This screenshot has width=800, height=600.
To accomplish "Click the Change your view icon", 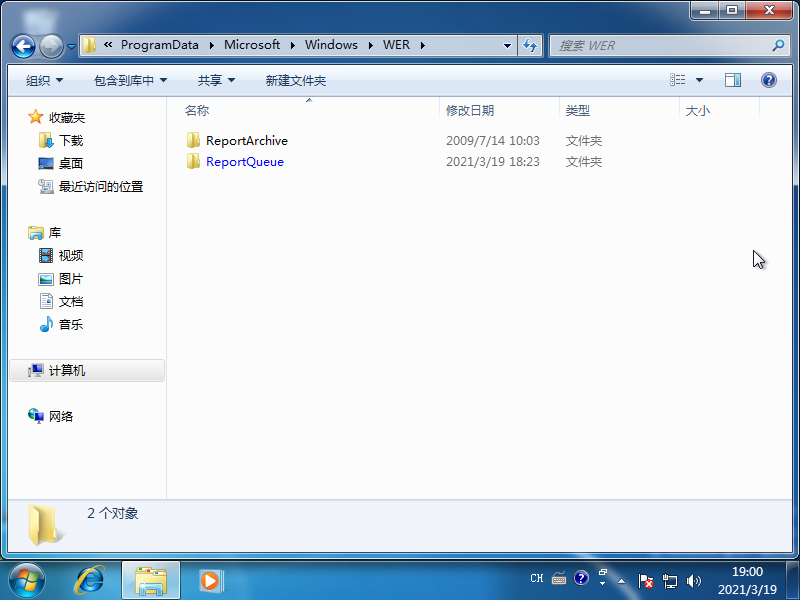I will pos(676,80).
